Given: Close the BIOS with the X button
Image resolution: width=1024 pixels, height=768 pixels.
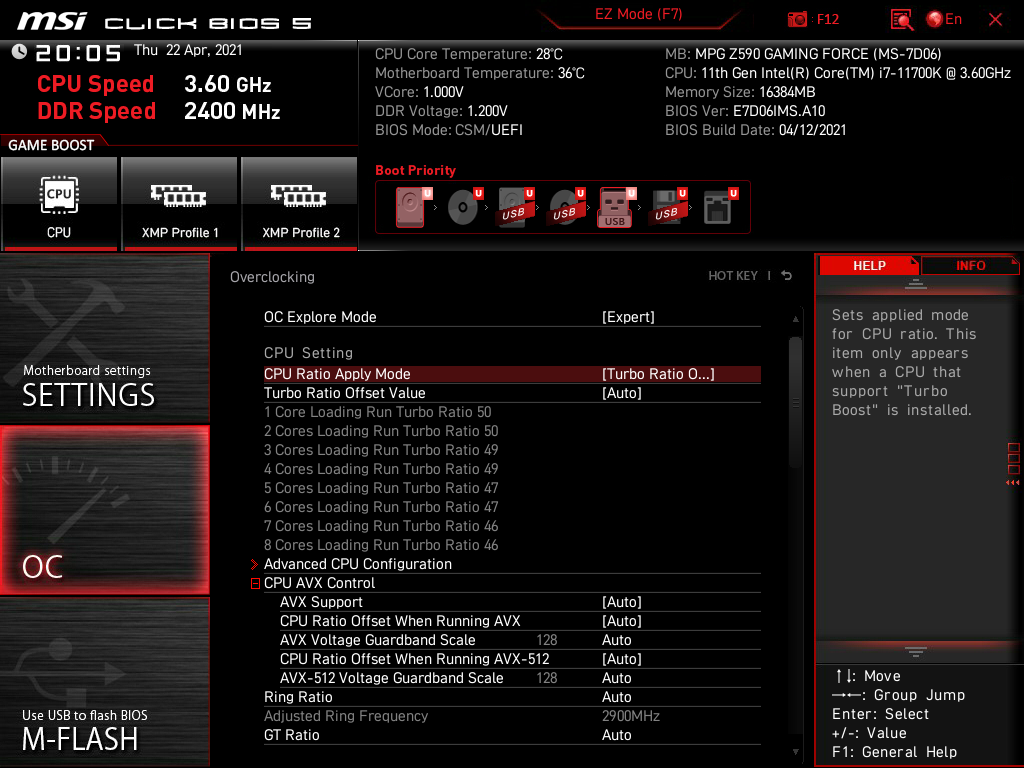Looking at the screenshot, I should 995,20.
